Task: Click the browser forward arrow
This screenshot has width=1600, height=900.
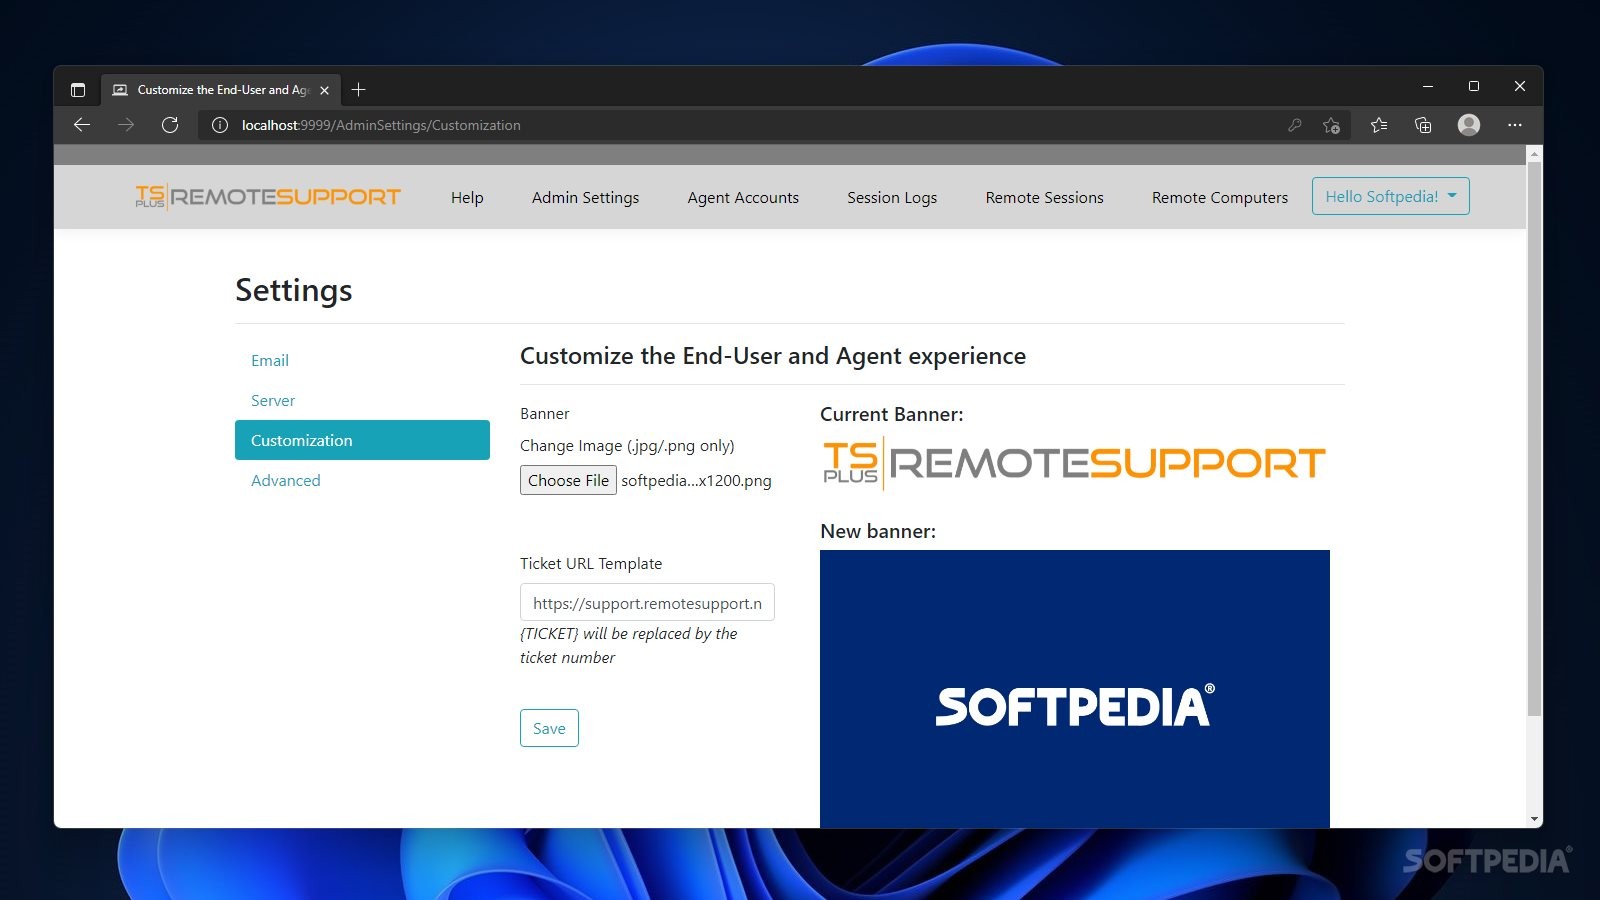Action: 126,125
